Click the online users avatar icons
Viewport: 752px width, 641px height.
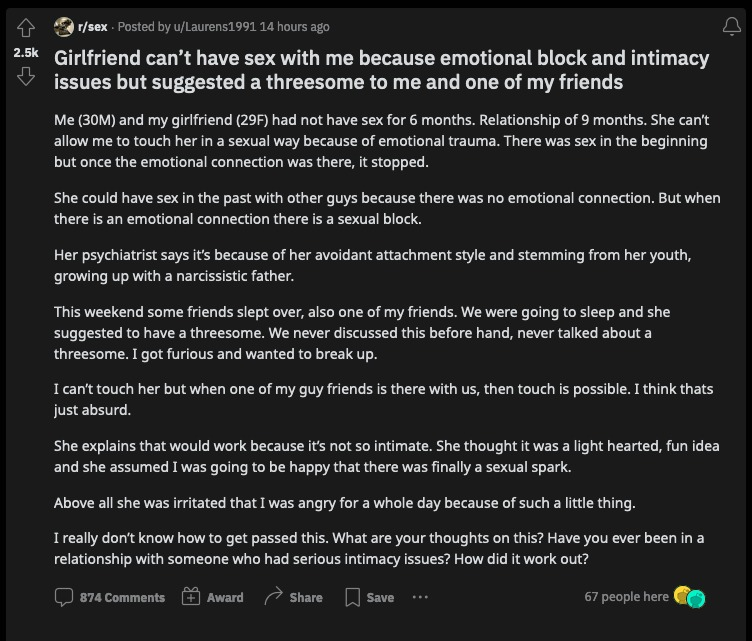click(690, 597)
